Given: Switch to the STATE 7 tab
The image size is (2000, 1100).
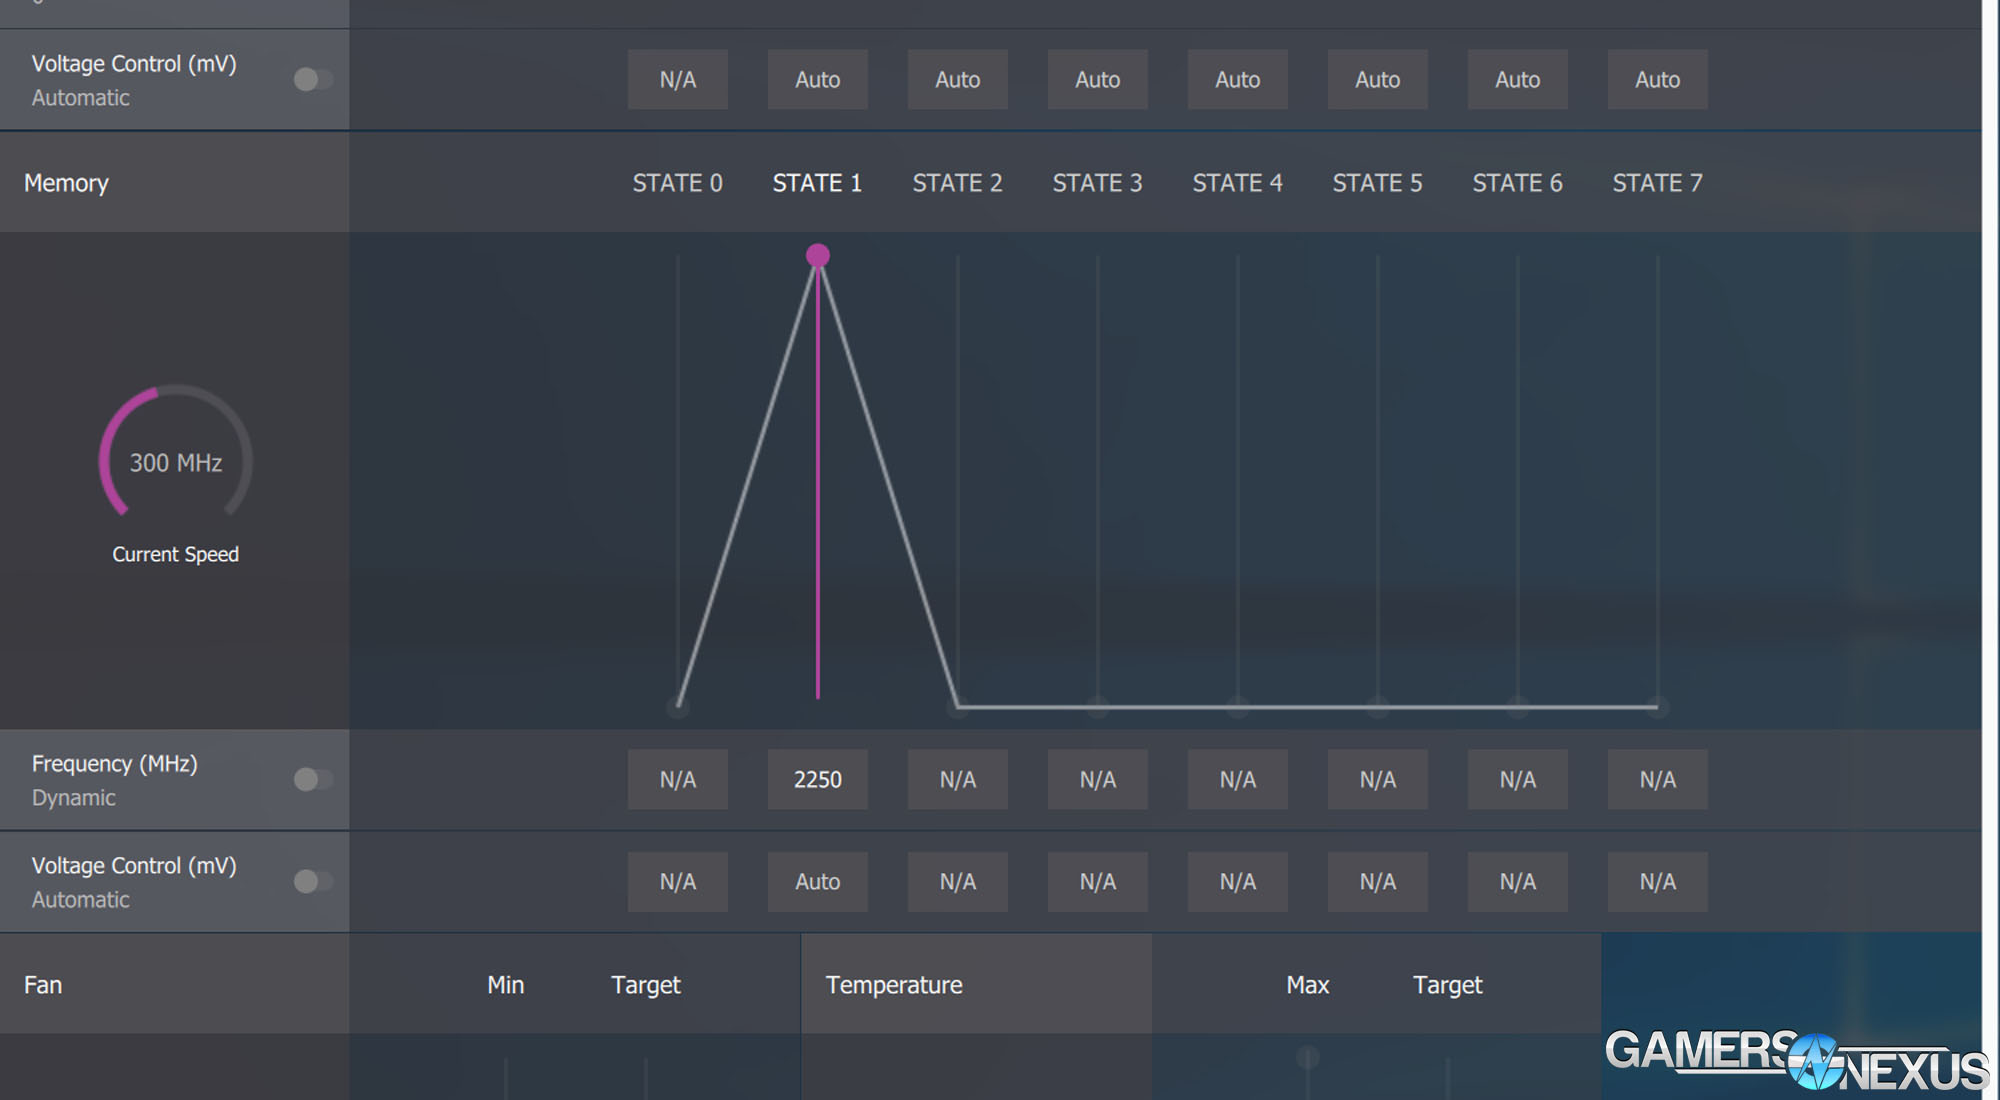Looking at the screenshot, I should (x=1656, y=183).
